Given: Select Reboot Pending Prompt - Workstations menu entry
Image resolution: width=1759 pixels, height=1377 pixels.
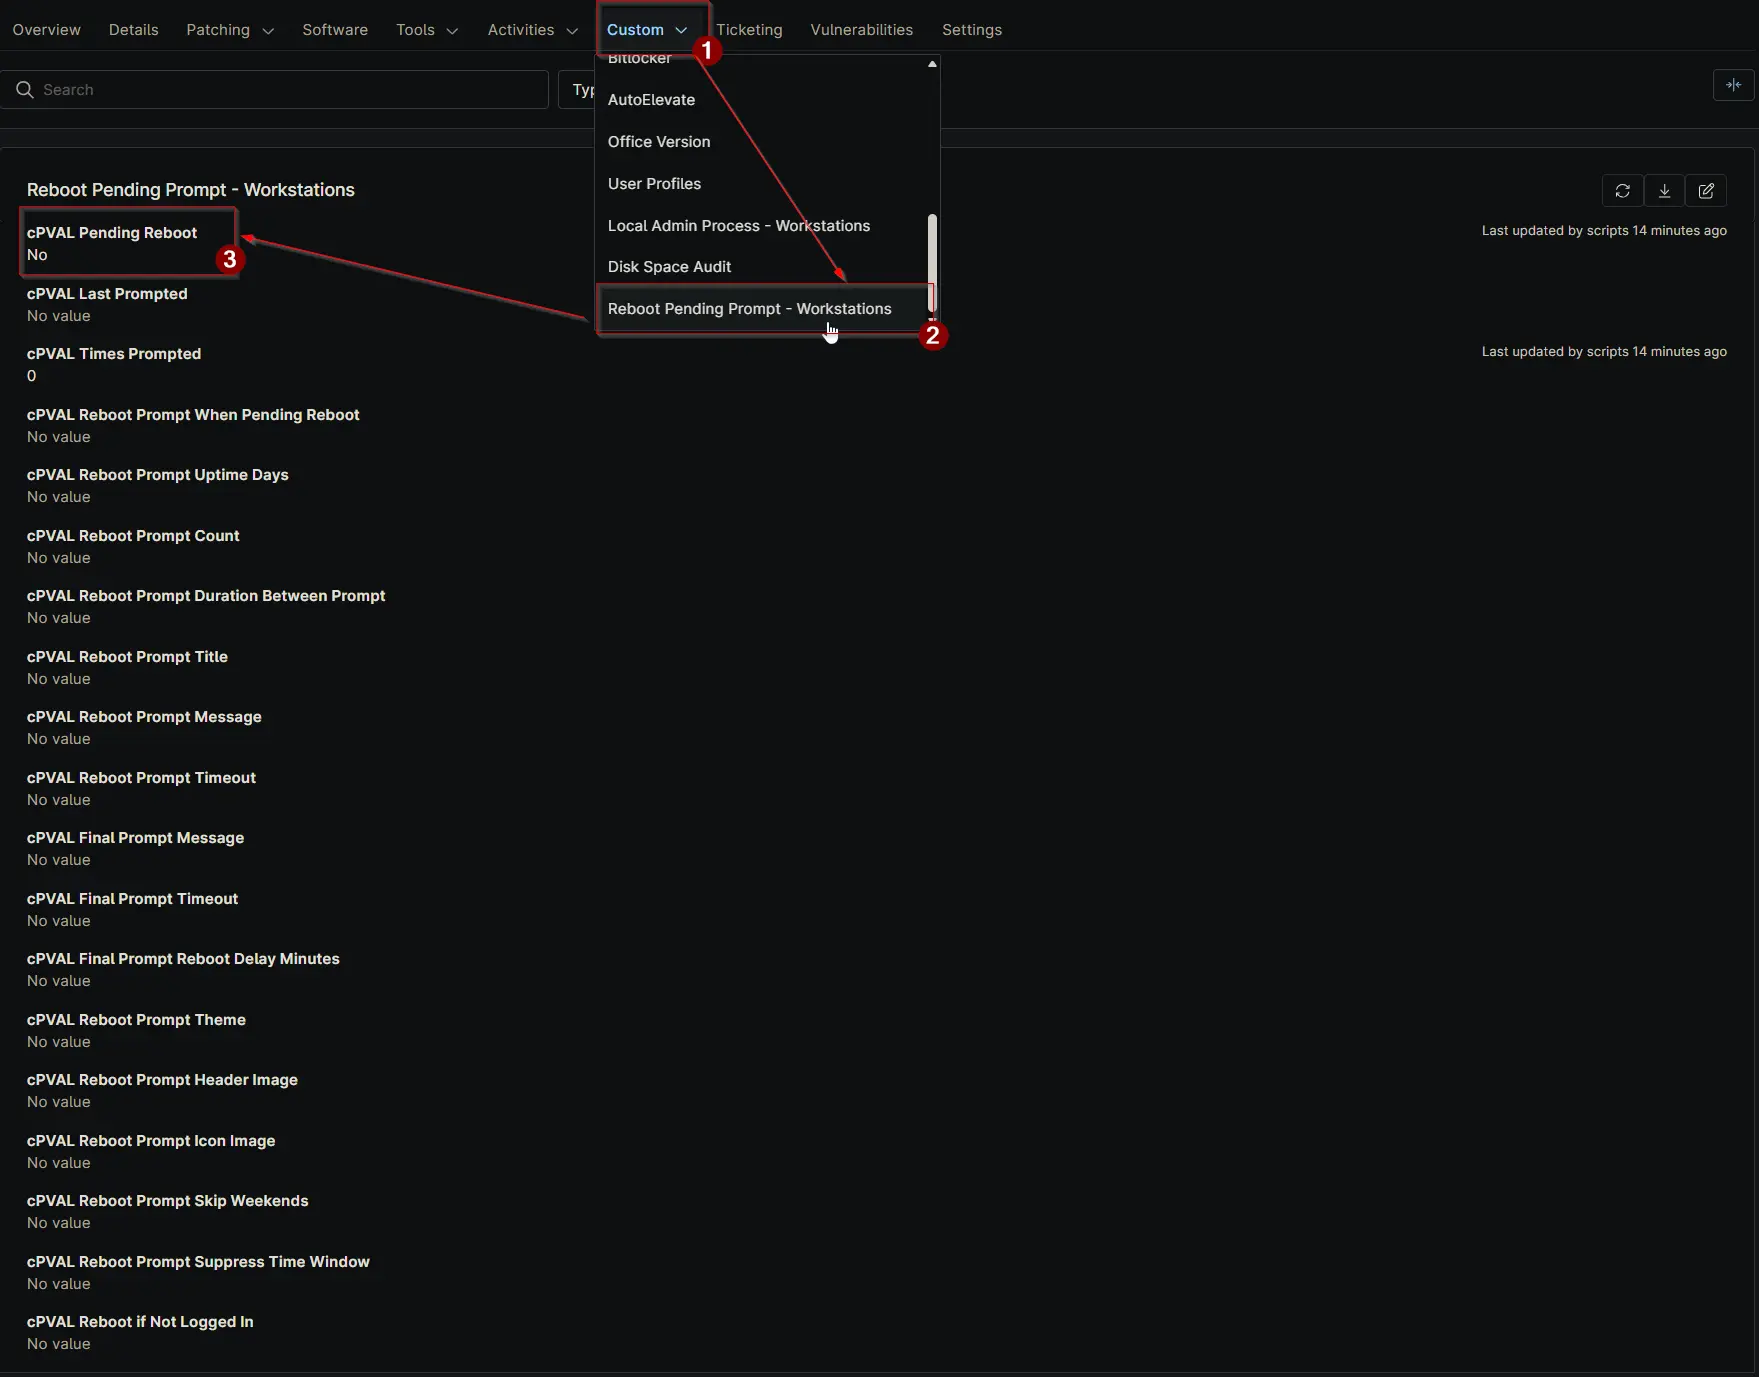Looking at the screenshot, I should (x=749, y=309).
